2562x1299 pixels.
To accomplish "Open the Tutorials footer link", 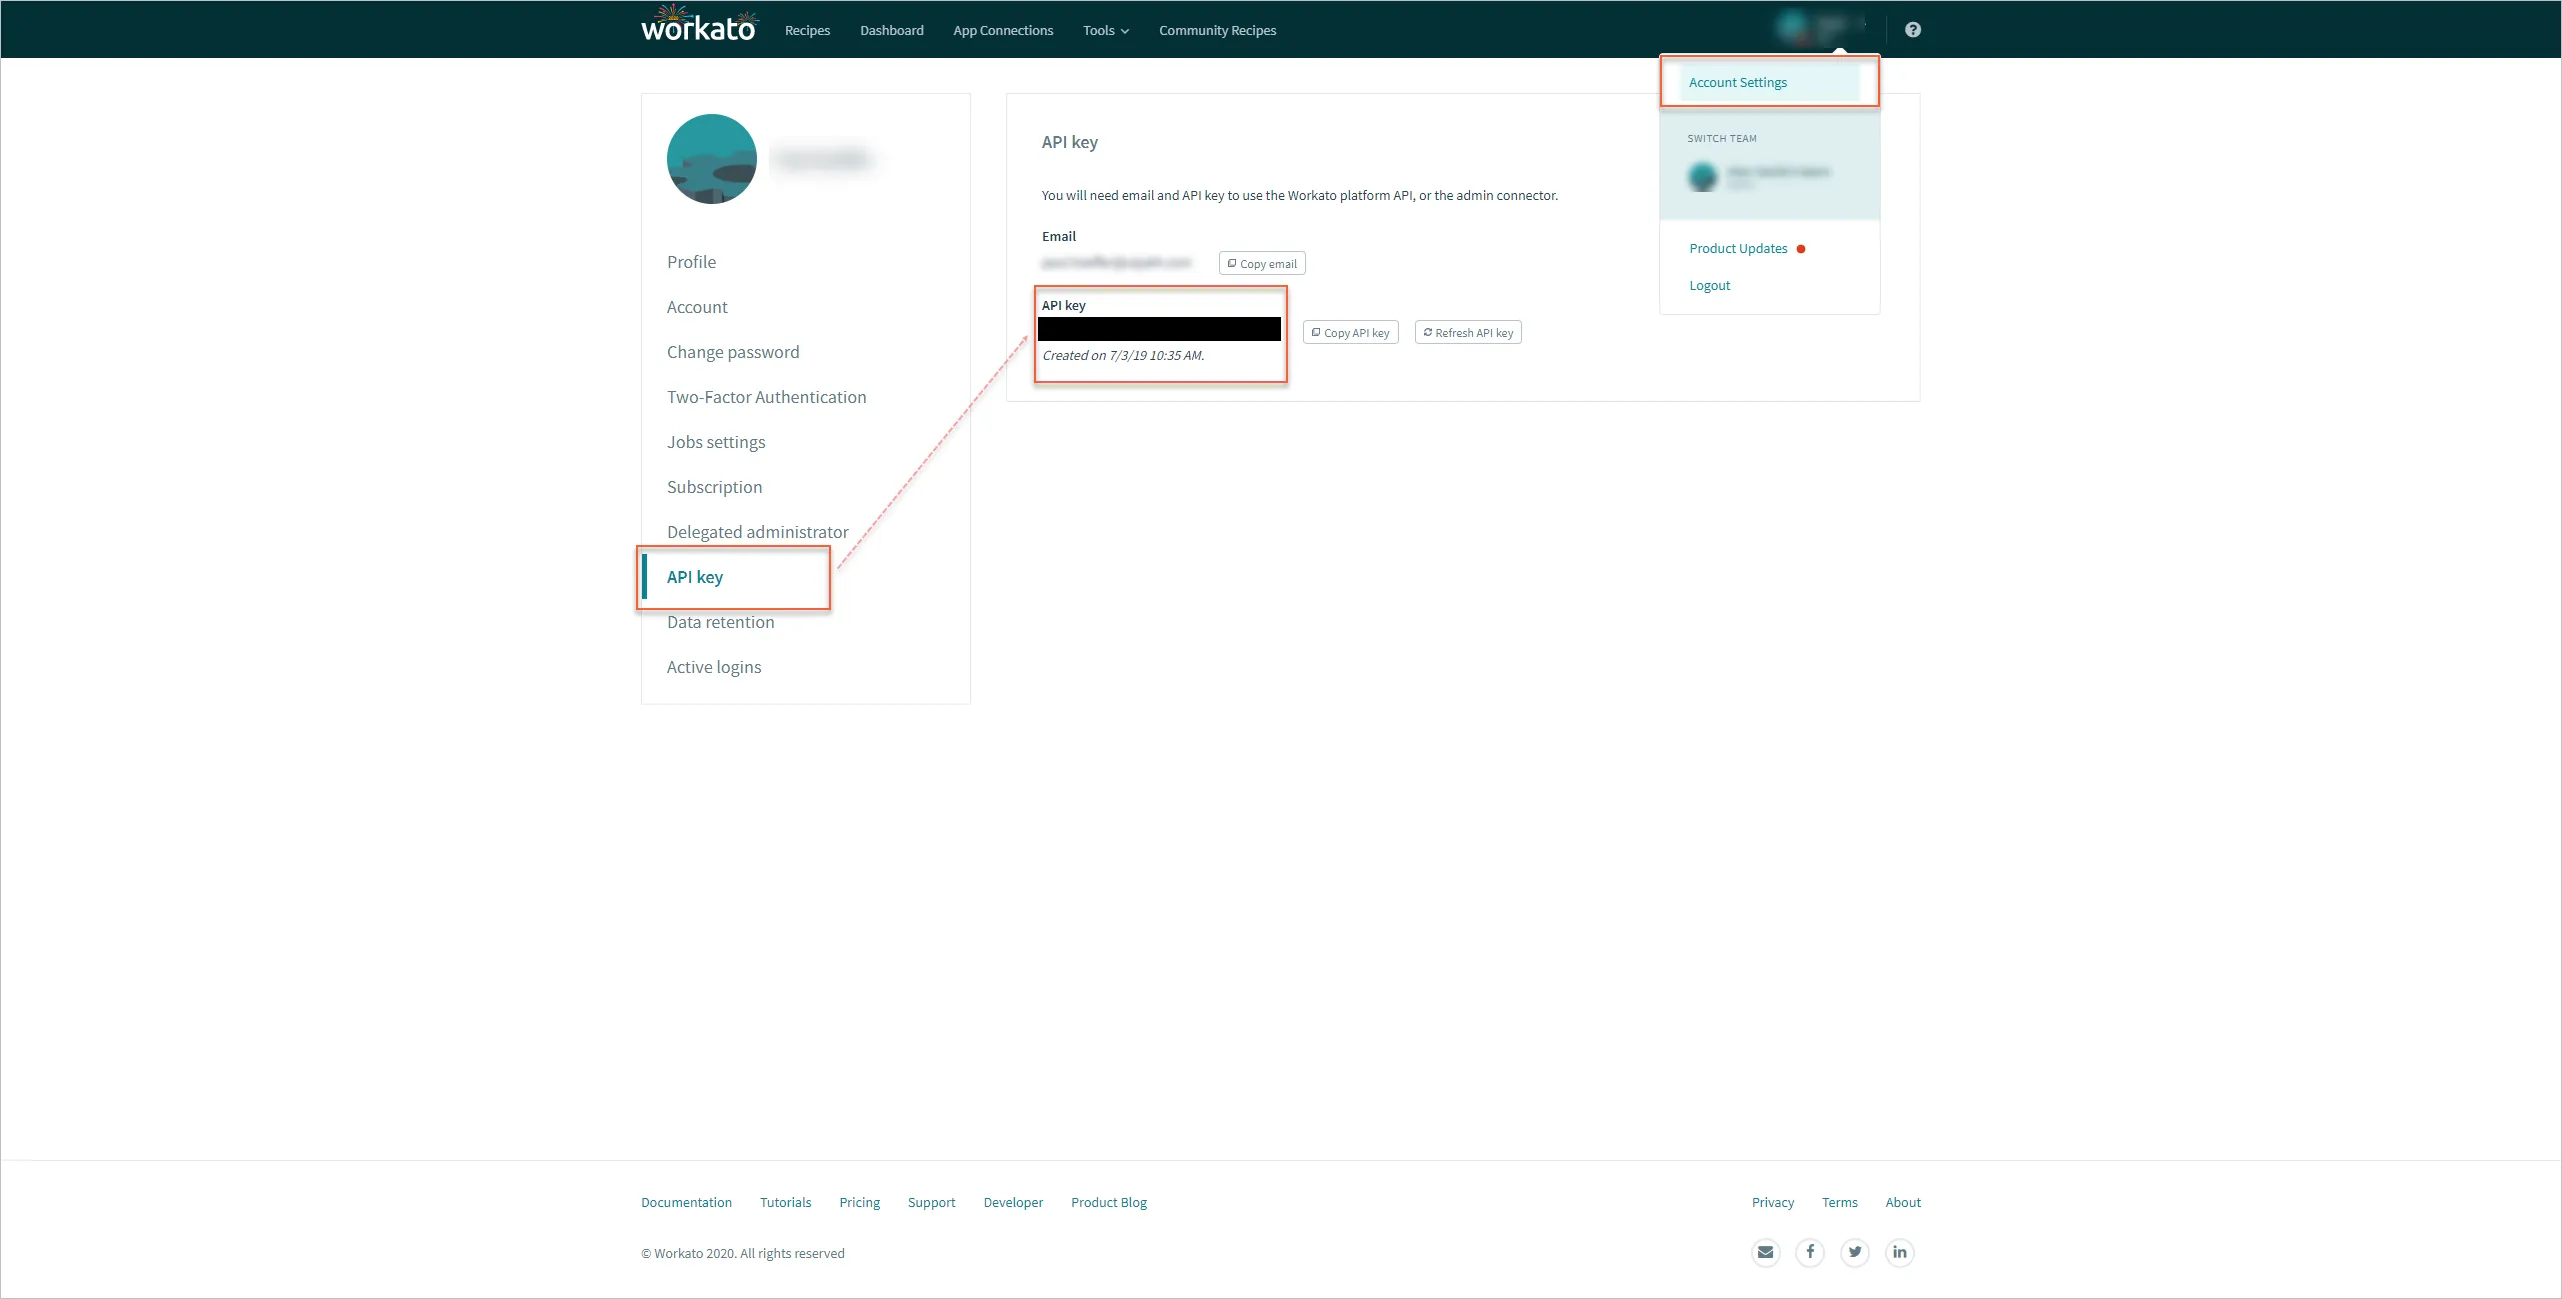I will coord(786,1203).
